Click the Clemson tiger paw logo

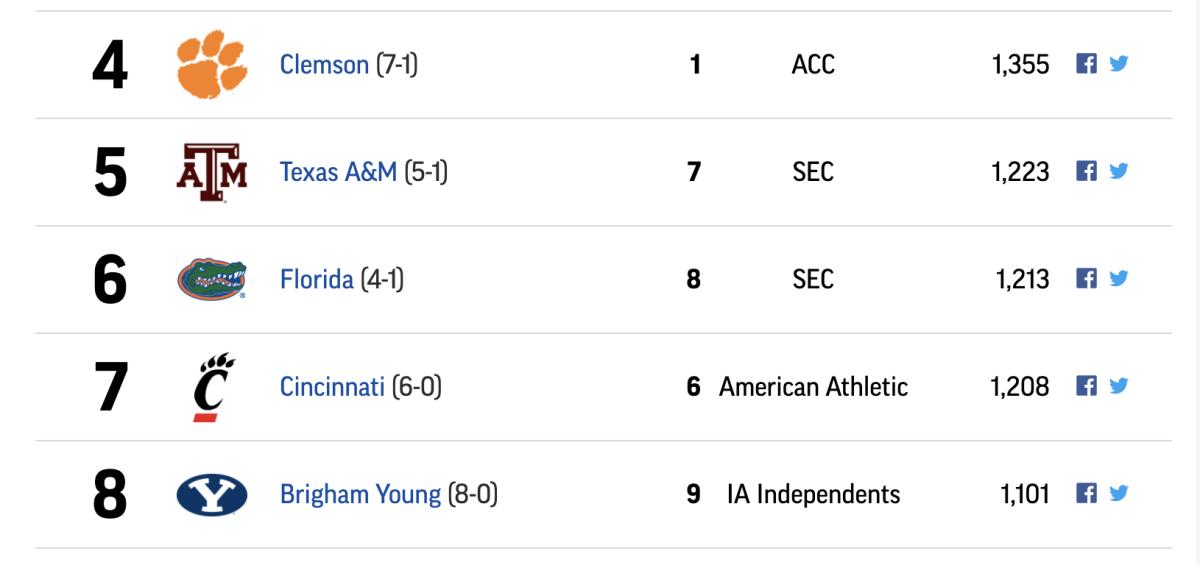point(211,64)
